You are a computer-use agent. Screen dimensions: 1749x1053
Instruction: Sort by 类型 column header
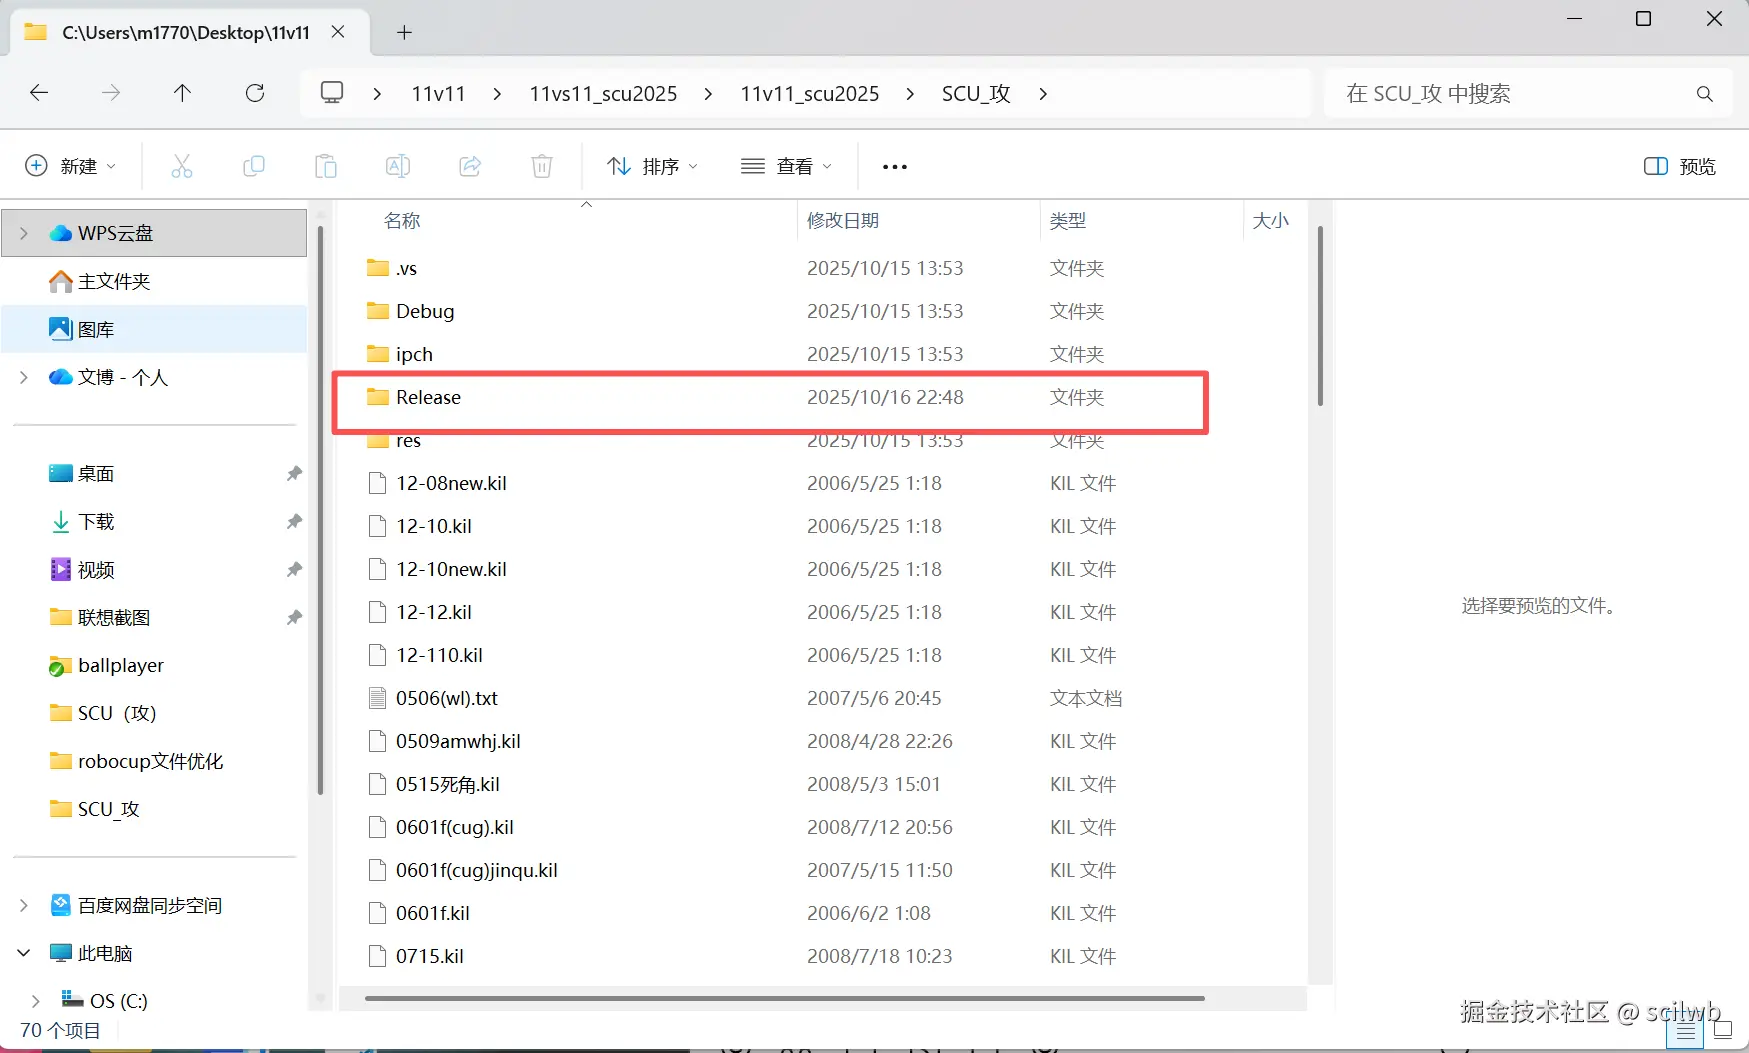1068,220
